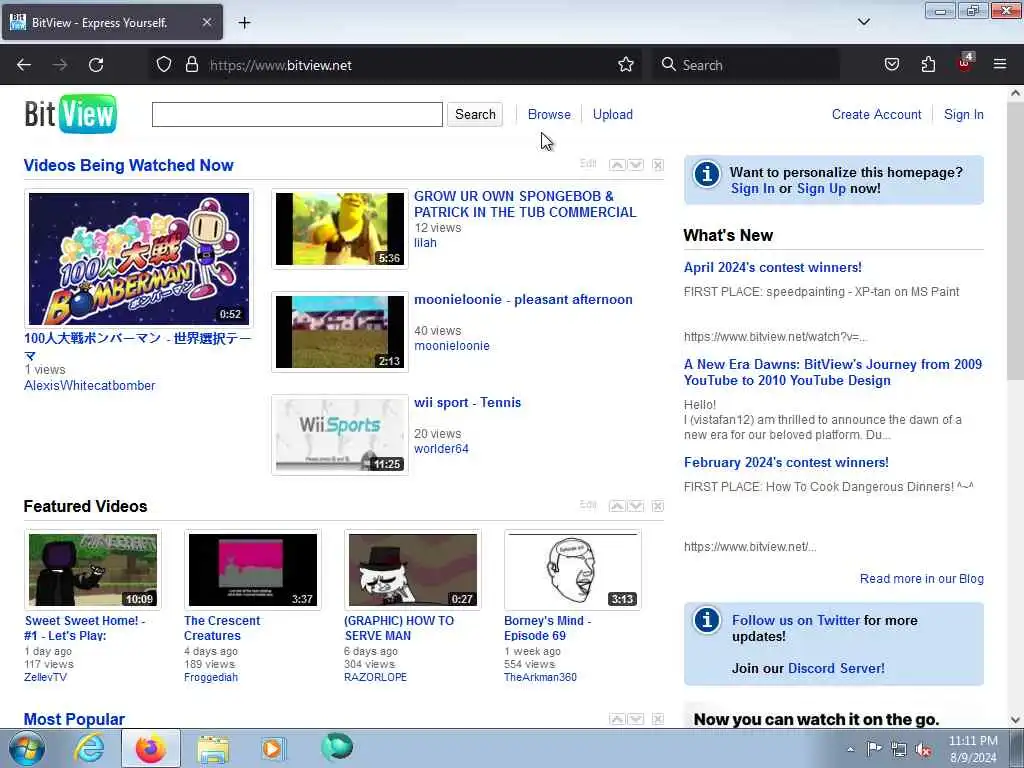Image resolution: width=1024 pixels, height=768 pixels.
Task: Open The Crescent Creatures video link
Action: [222, 628]
